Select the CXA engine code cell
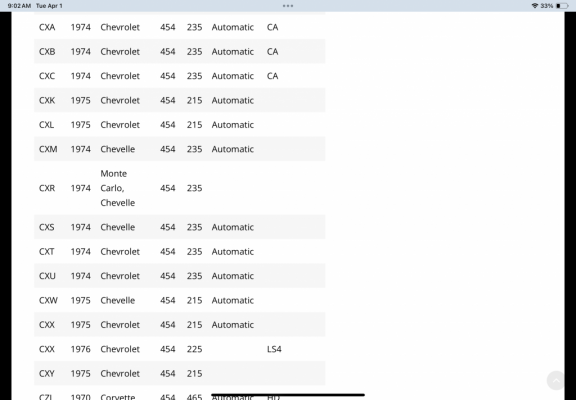 pos(47,27)
